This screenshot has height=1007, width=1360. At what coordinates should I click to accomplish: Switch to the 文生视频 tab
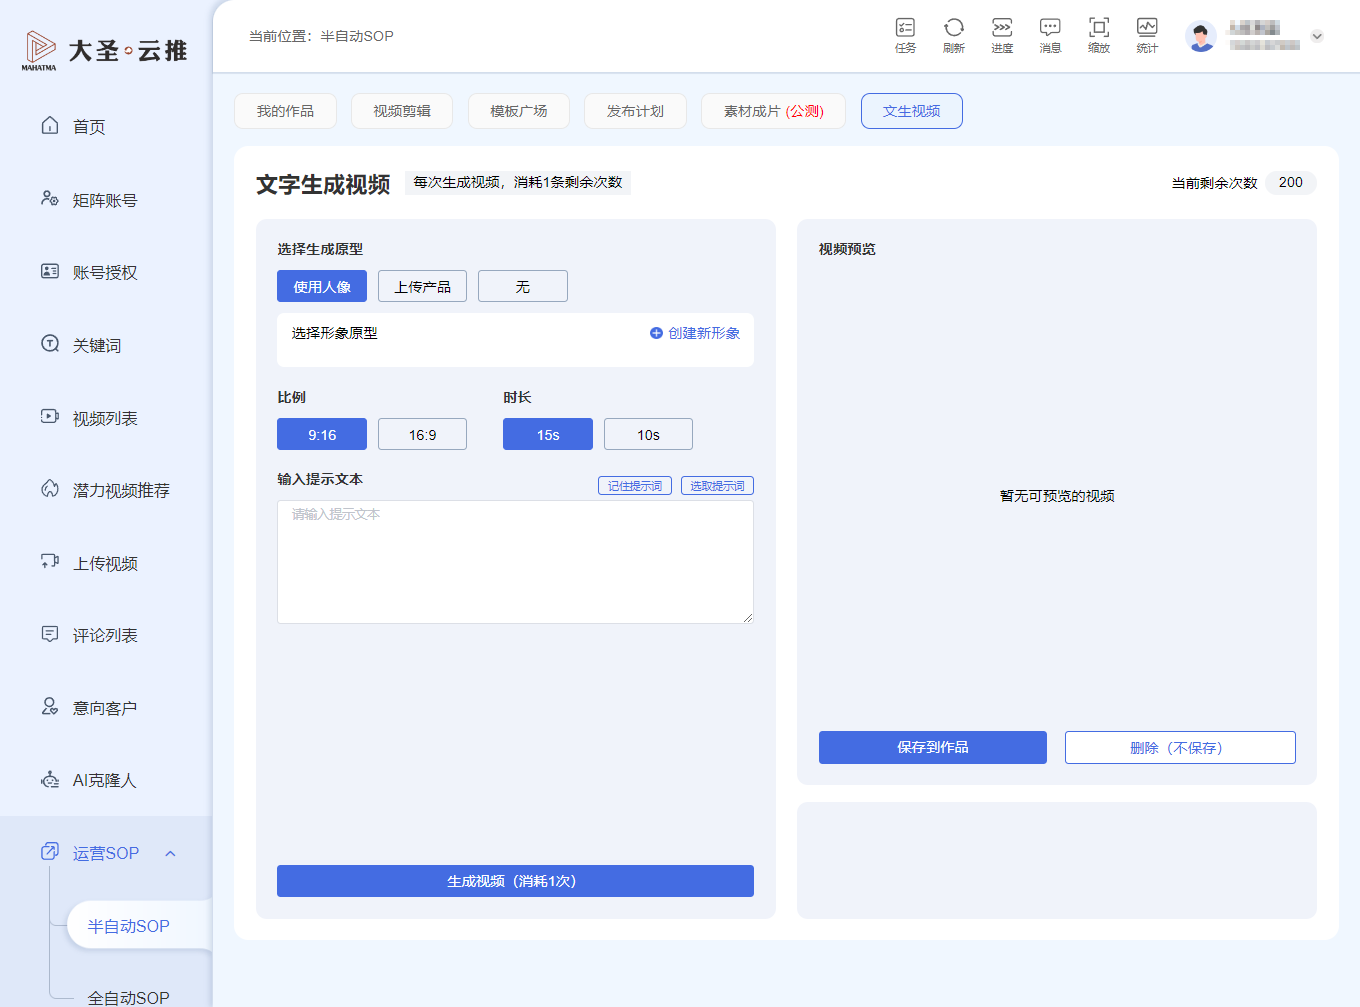point(912,111)
